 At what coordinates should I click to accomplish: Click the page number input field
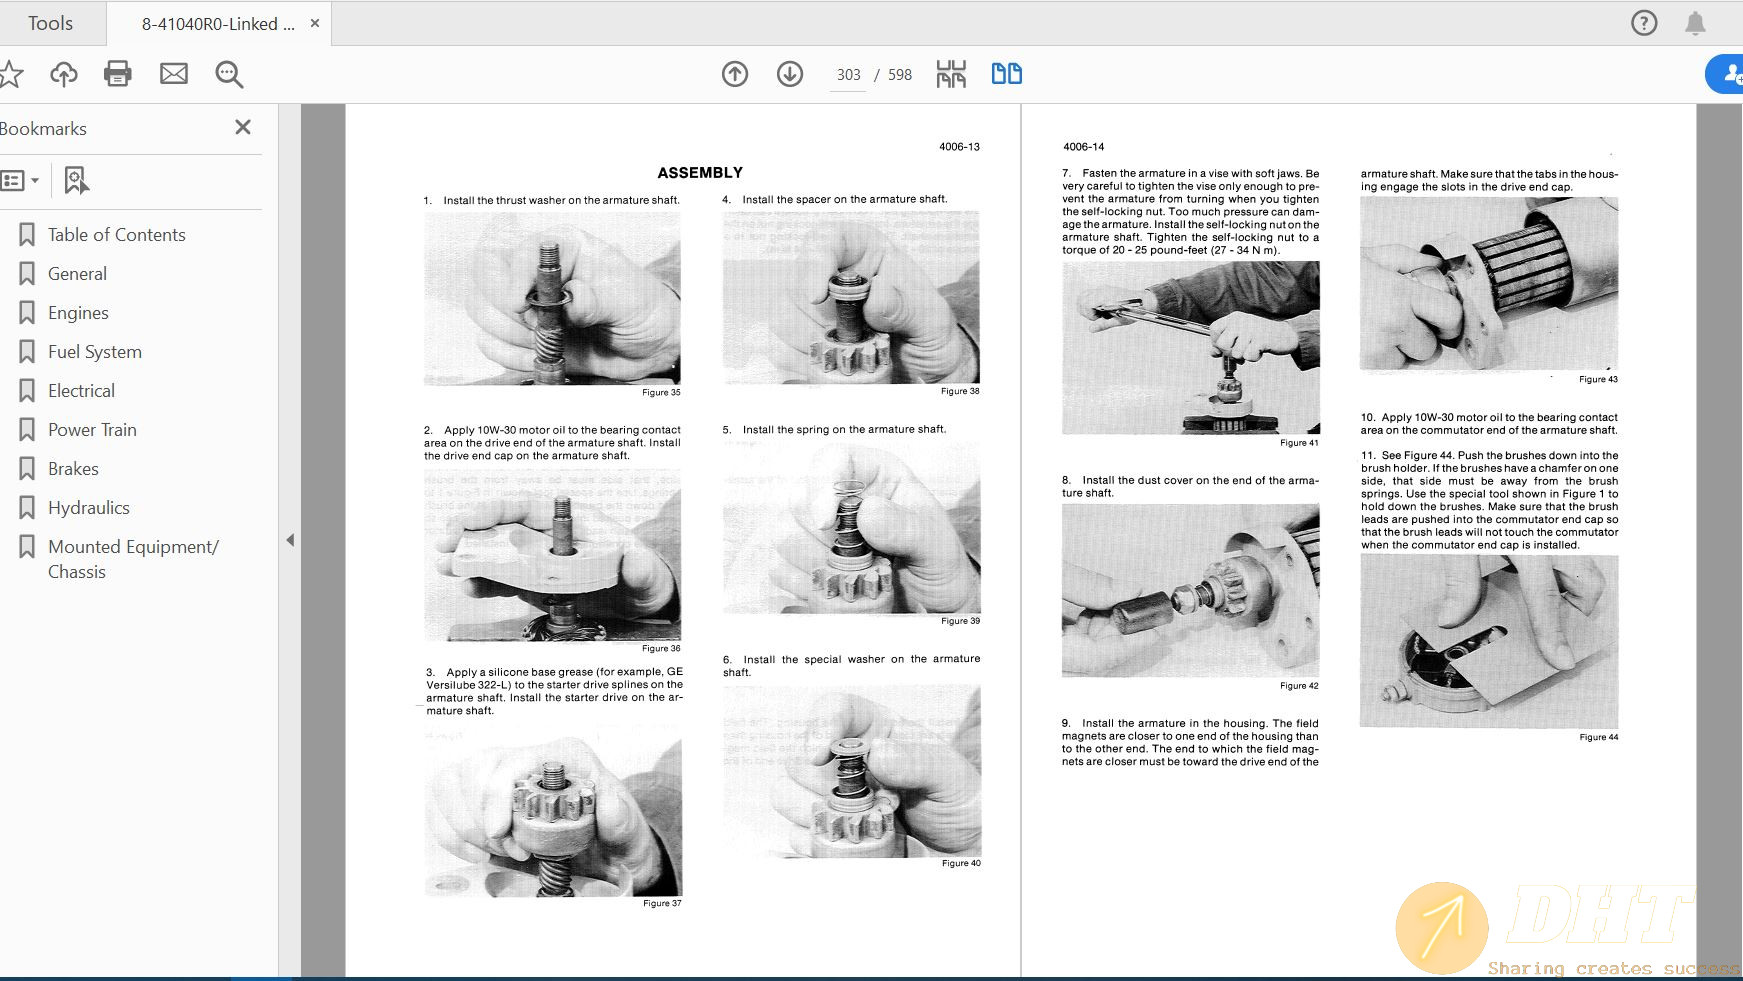(x=848, y=75)
